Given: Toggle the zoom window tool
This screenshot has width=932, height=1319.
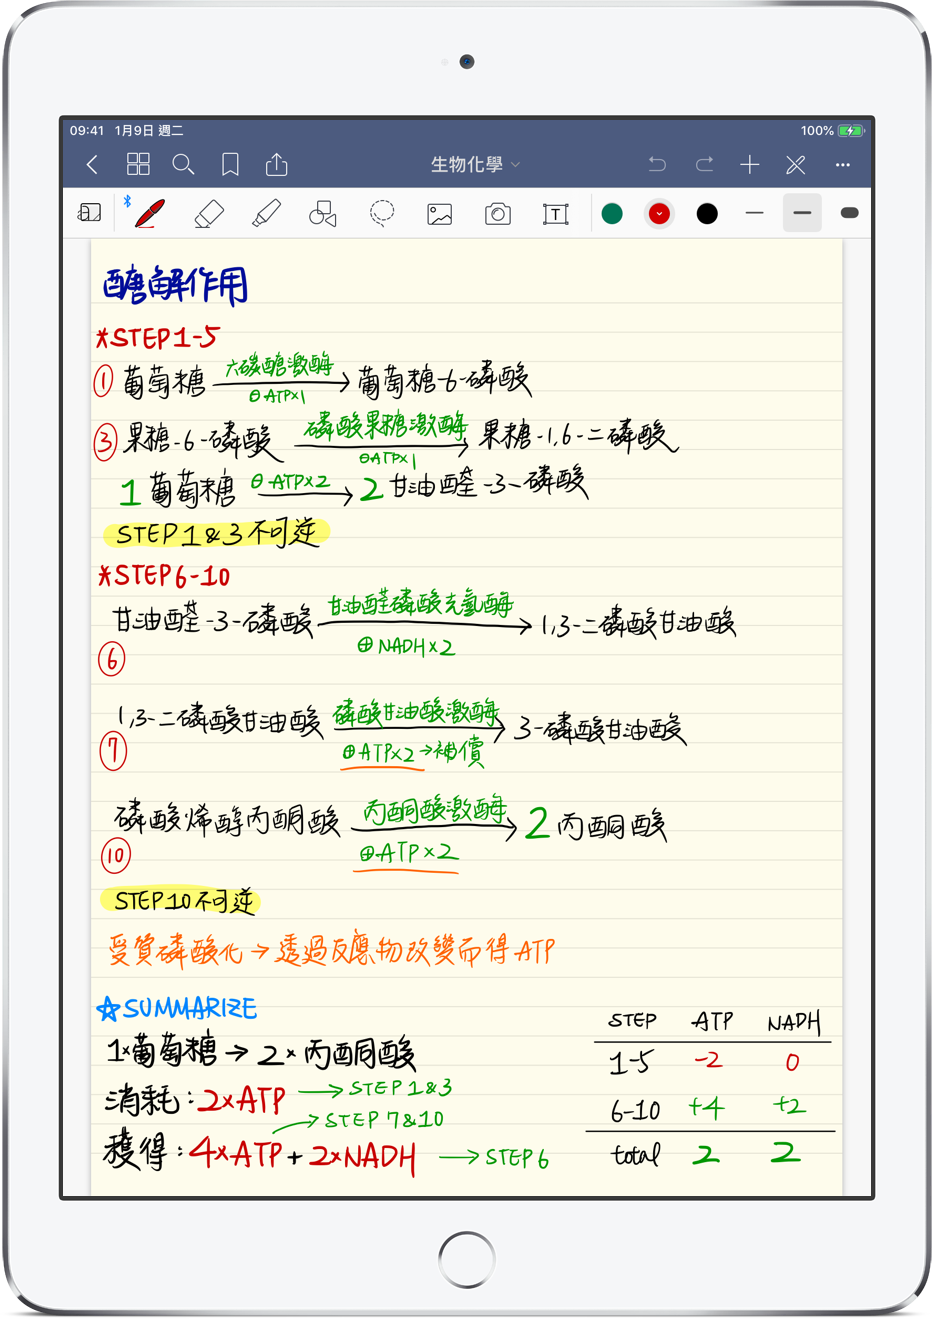Looking at the screenshot, I should 90,213.
